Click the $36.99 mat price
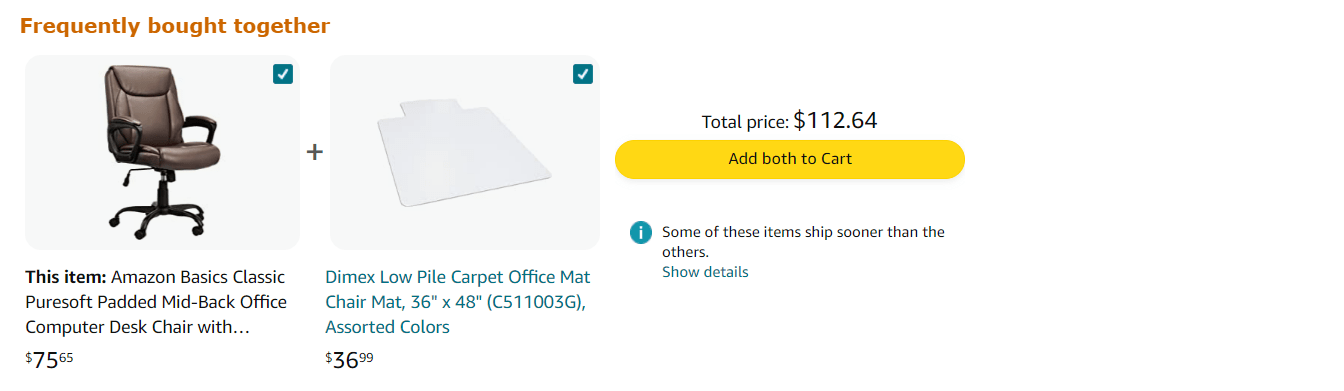 pos(350,360)
